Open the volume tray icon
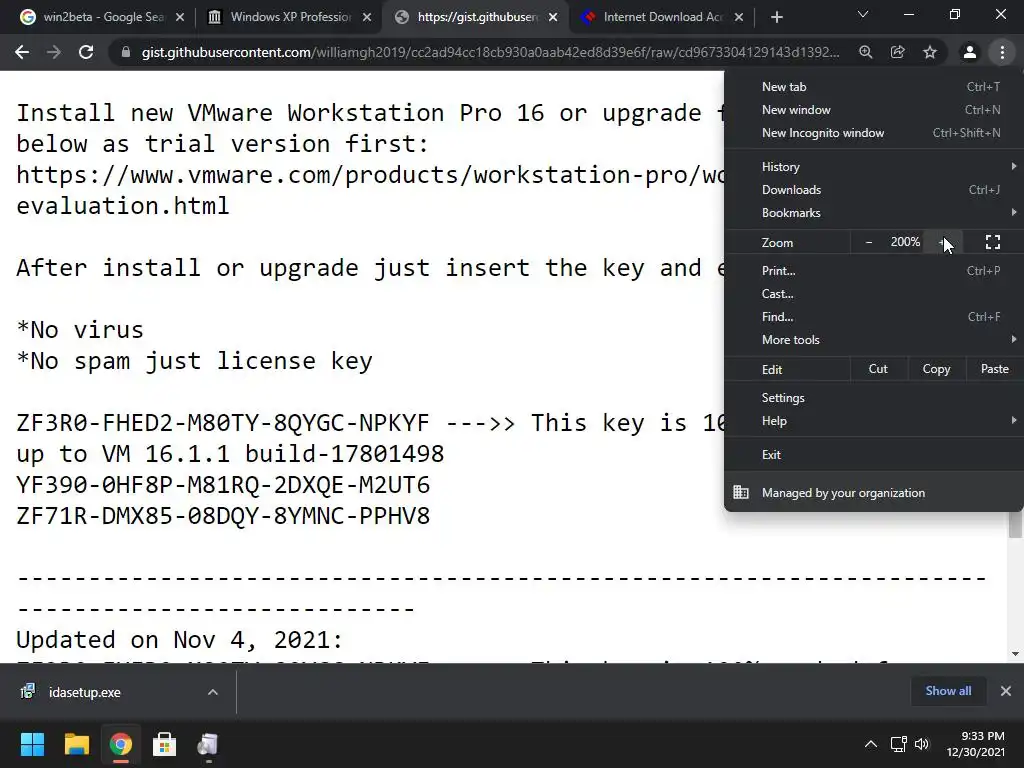 click(921, 744)
